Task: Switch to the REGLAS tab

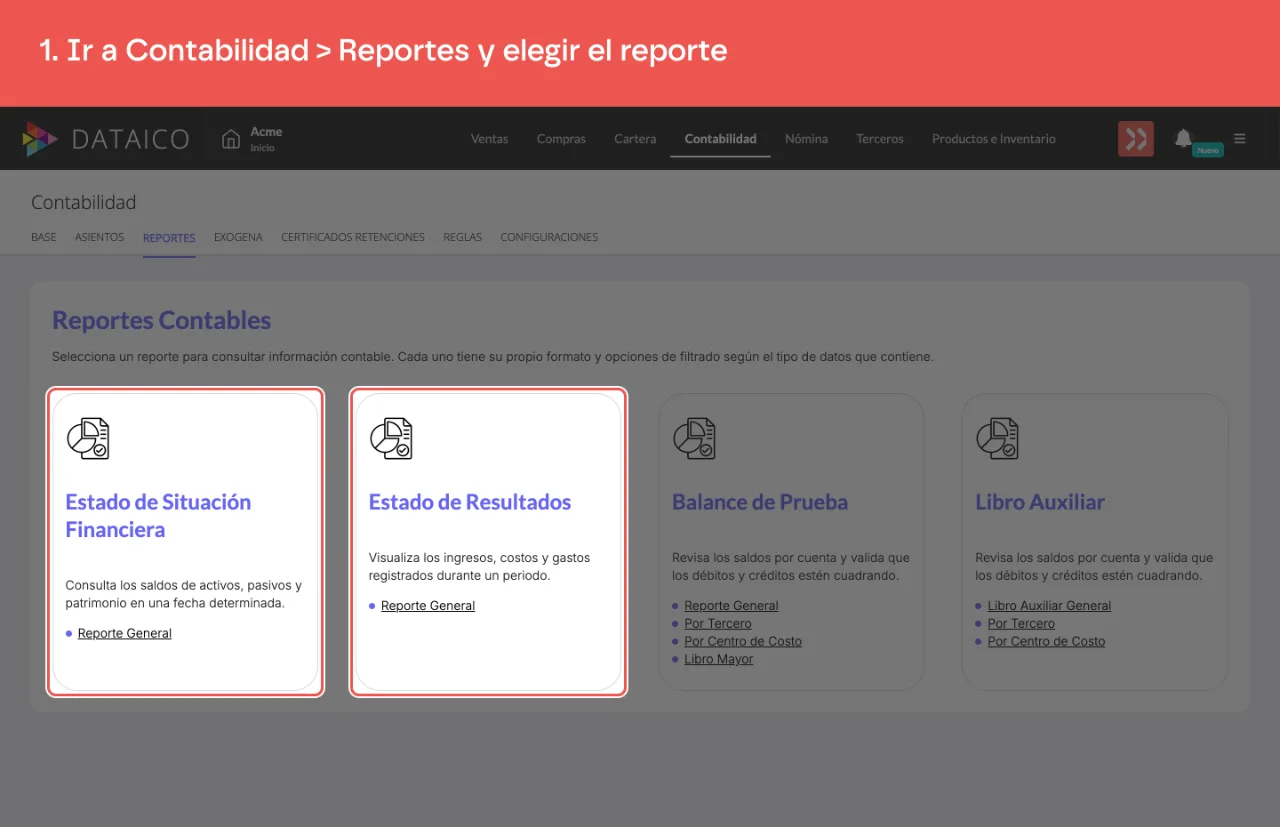Action: [463, 238]
